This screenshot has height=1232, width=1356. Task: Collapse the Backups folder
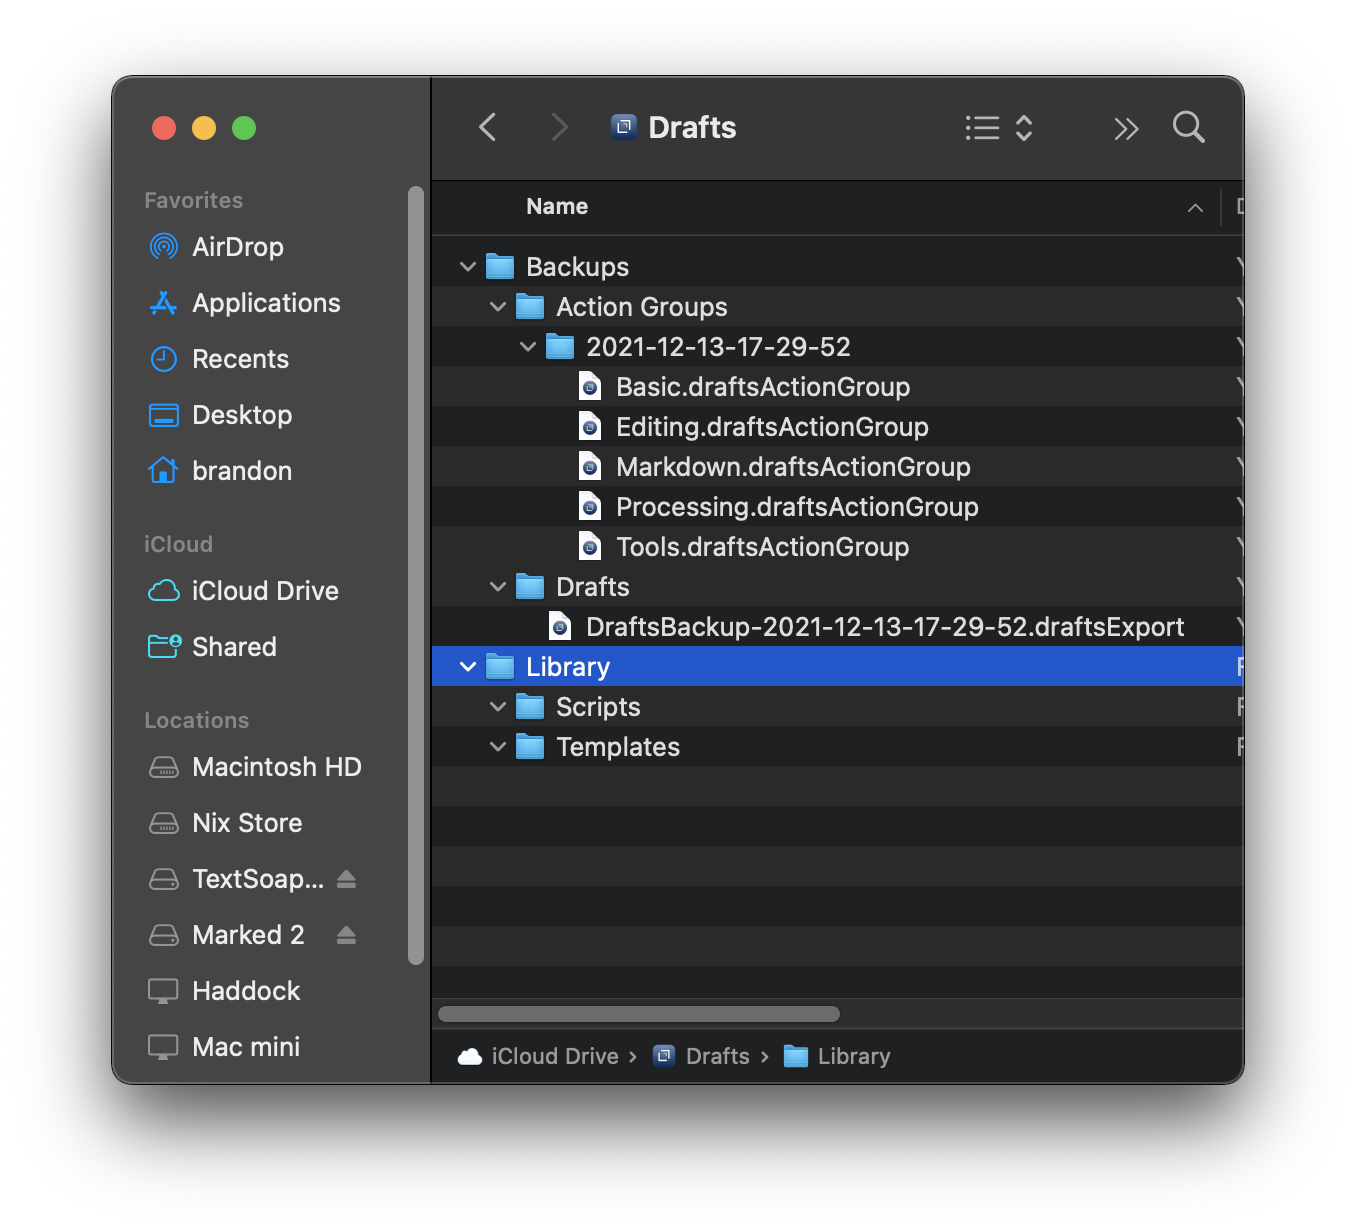pos(467,266)
